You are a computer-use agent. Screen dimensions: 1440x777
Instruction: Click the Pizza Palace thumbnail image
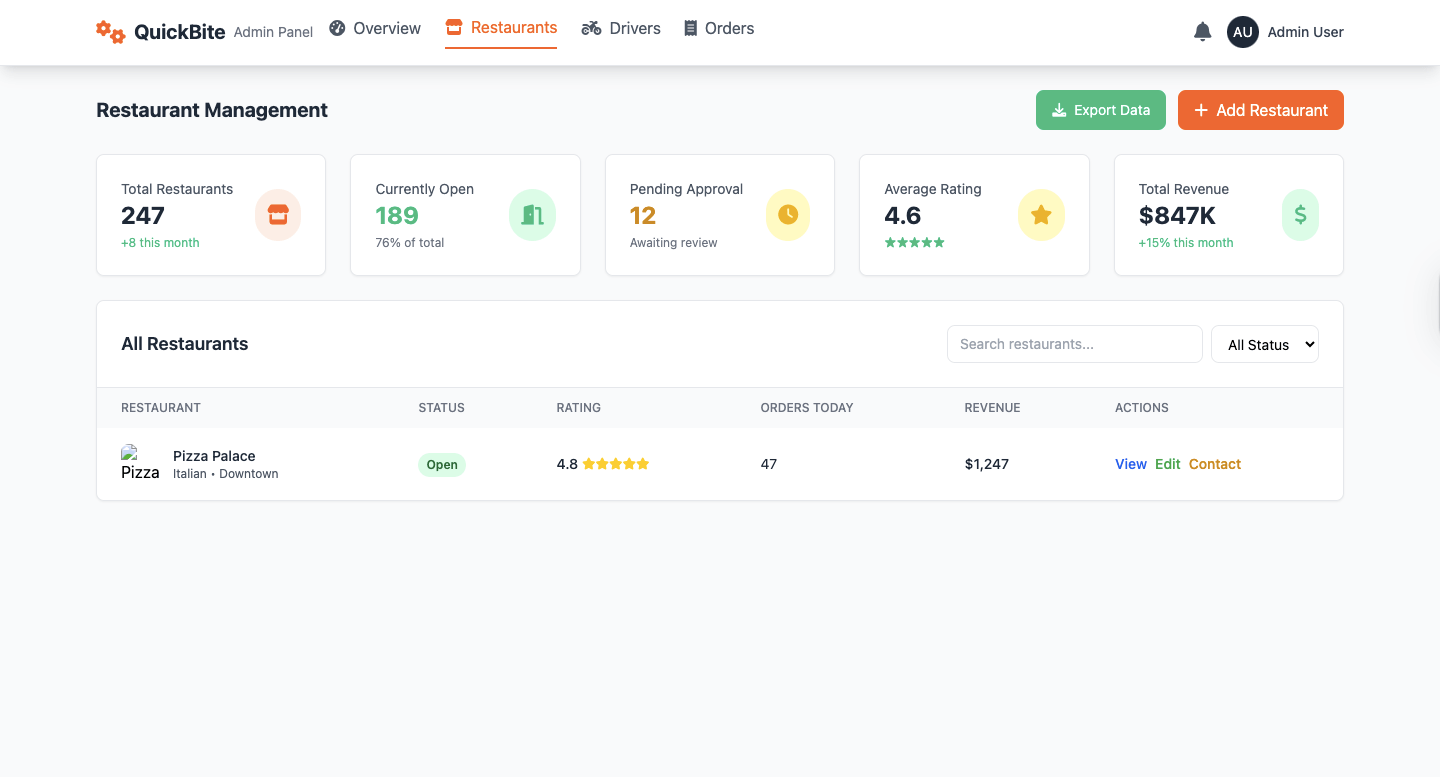click(x=140, y=463)
